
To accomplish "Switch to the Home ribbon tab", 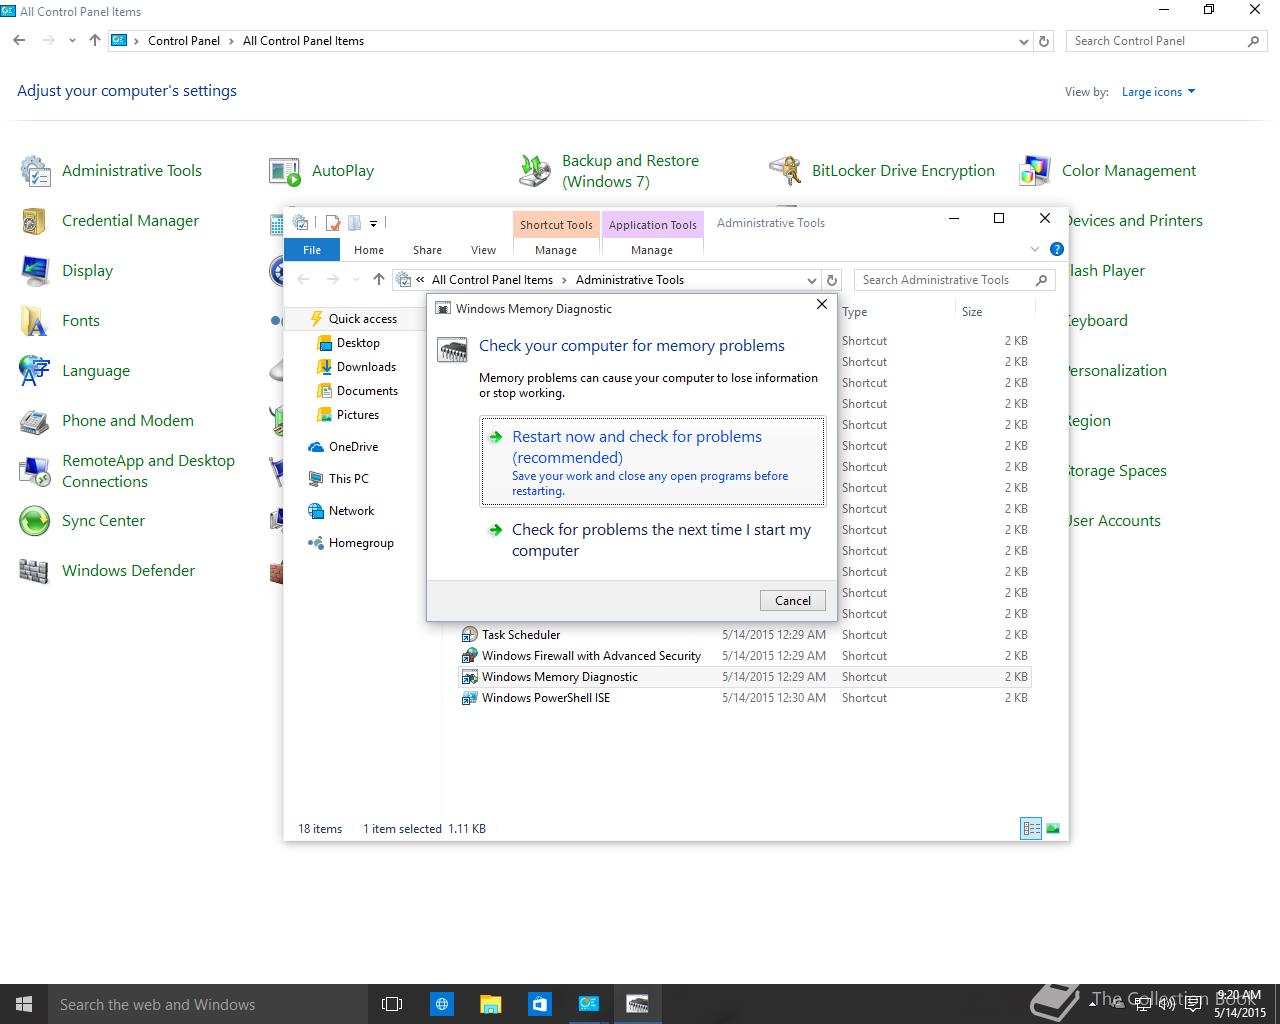I will (369, 250).
